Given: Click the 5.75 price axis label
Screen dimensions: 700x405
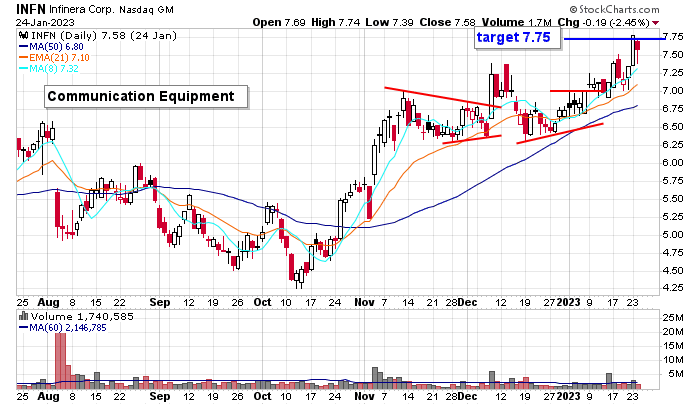Looking at the screenshot, I should [x=673, y=180].
